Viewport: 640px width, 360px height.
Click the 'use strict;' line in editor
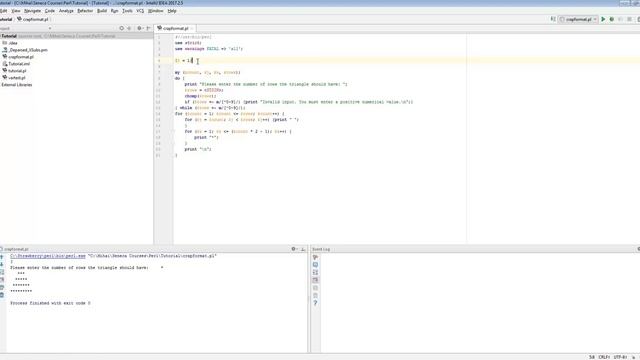(x=188, y=43)
